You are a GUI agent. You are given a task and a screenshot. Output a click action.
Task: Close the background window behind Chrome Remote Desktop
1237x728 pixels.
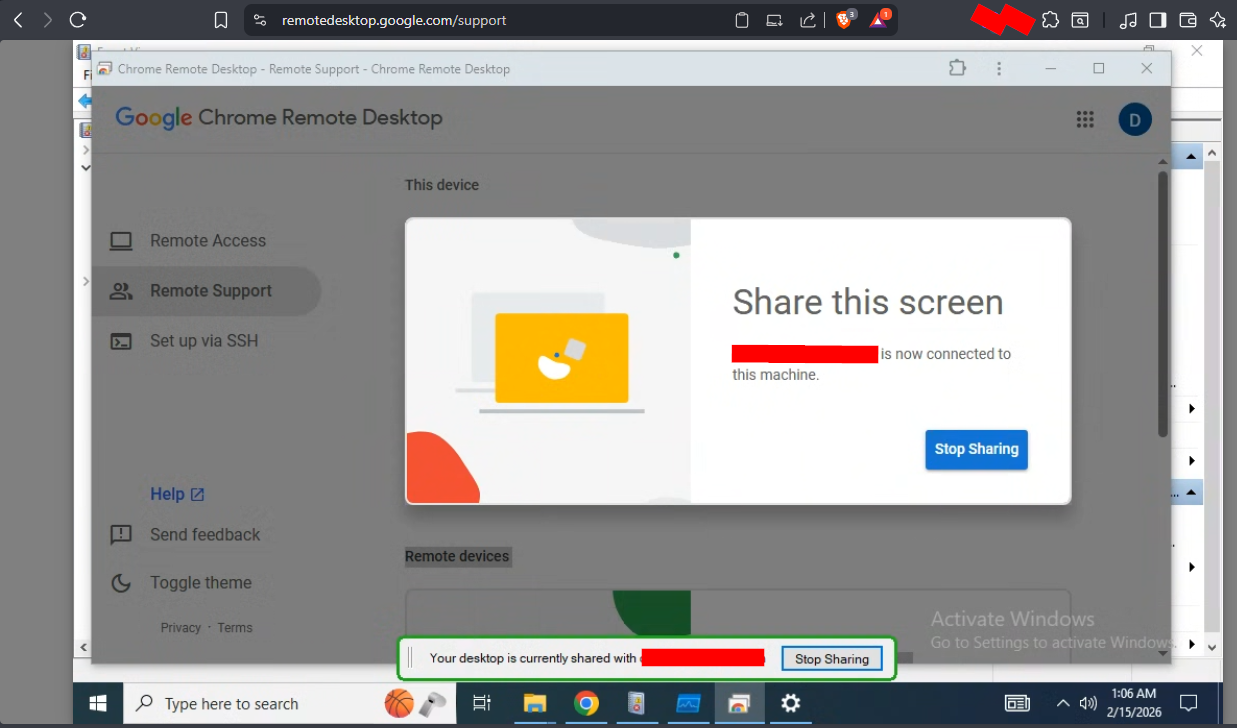[x=1196, y=50]
